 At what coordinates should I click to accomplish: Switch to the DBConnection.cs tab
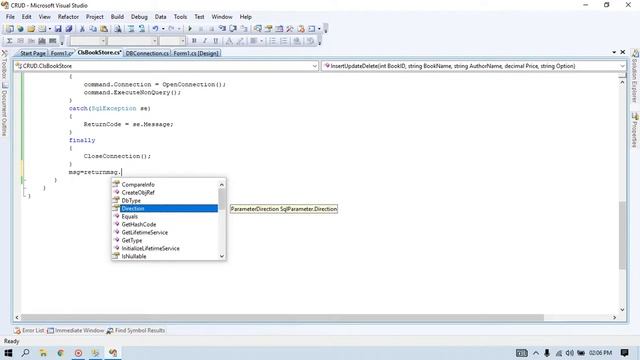tap(147, 53)
